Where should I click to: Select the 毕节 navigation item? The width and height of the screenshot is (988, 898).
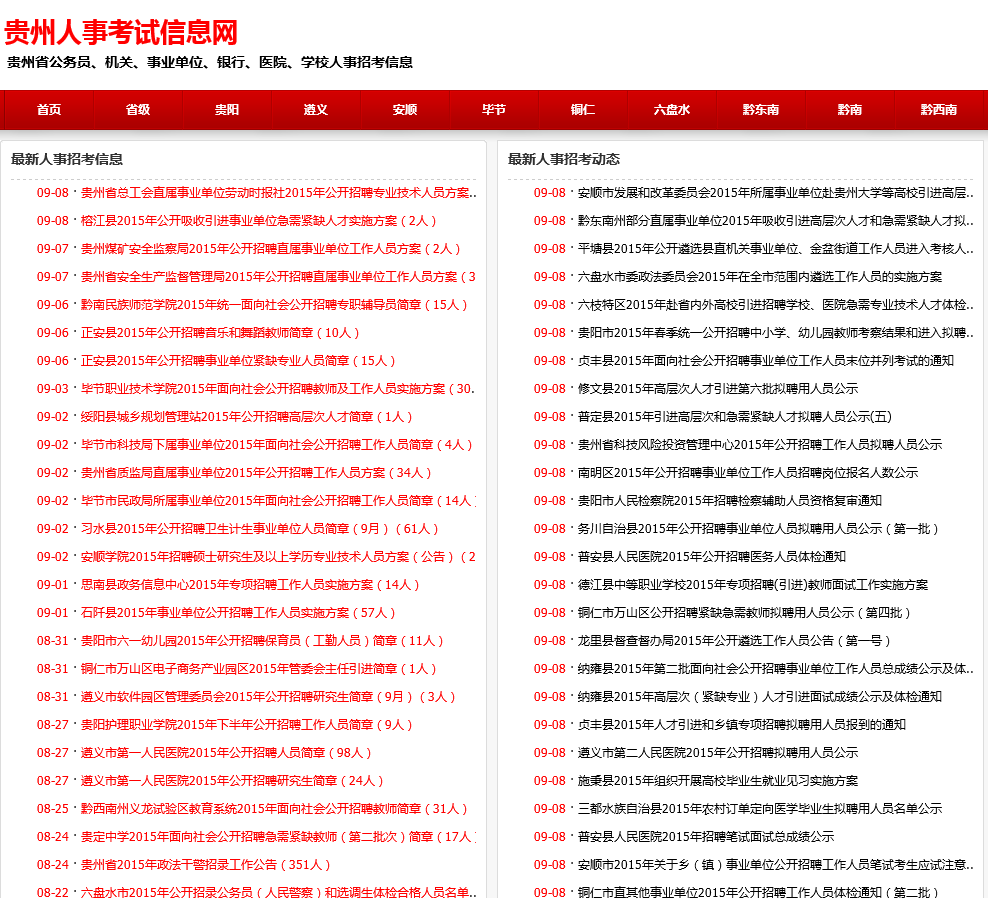[x=493, y=110]
